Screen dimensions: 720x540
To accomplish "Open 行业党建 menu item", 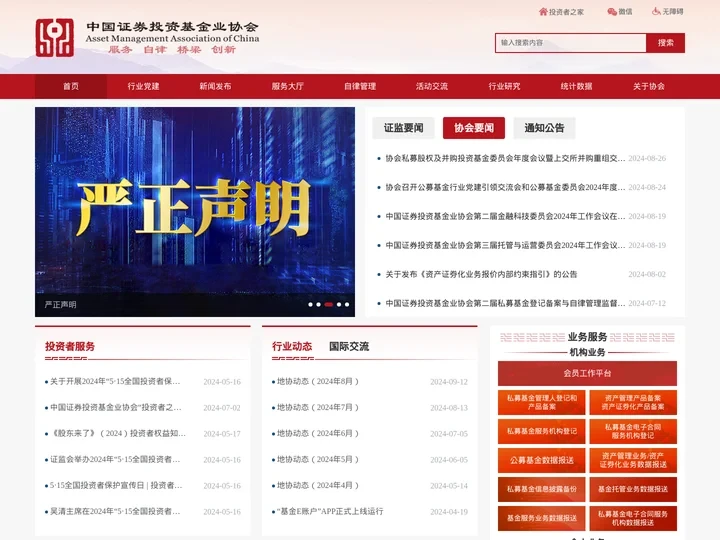I will point(143,86).
